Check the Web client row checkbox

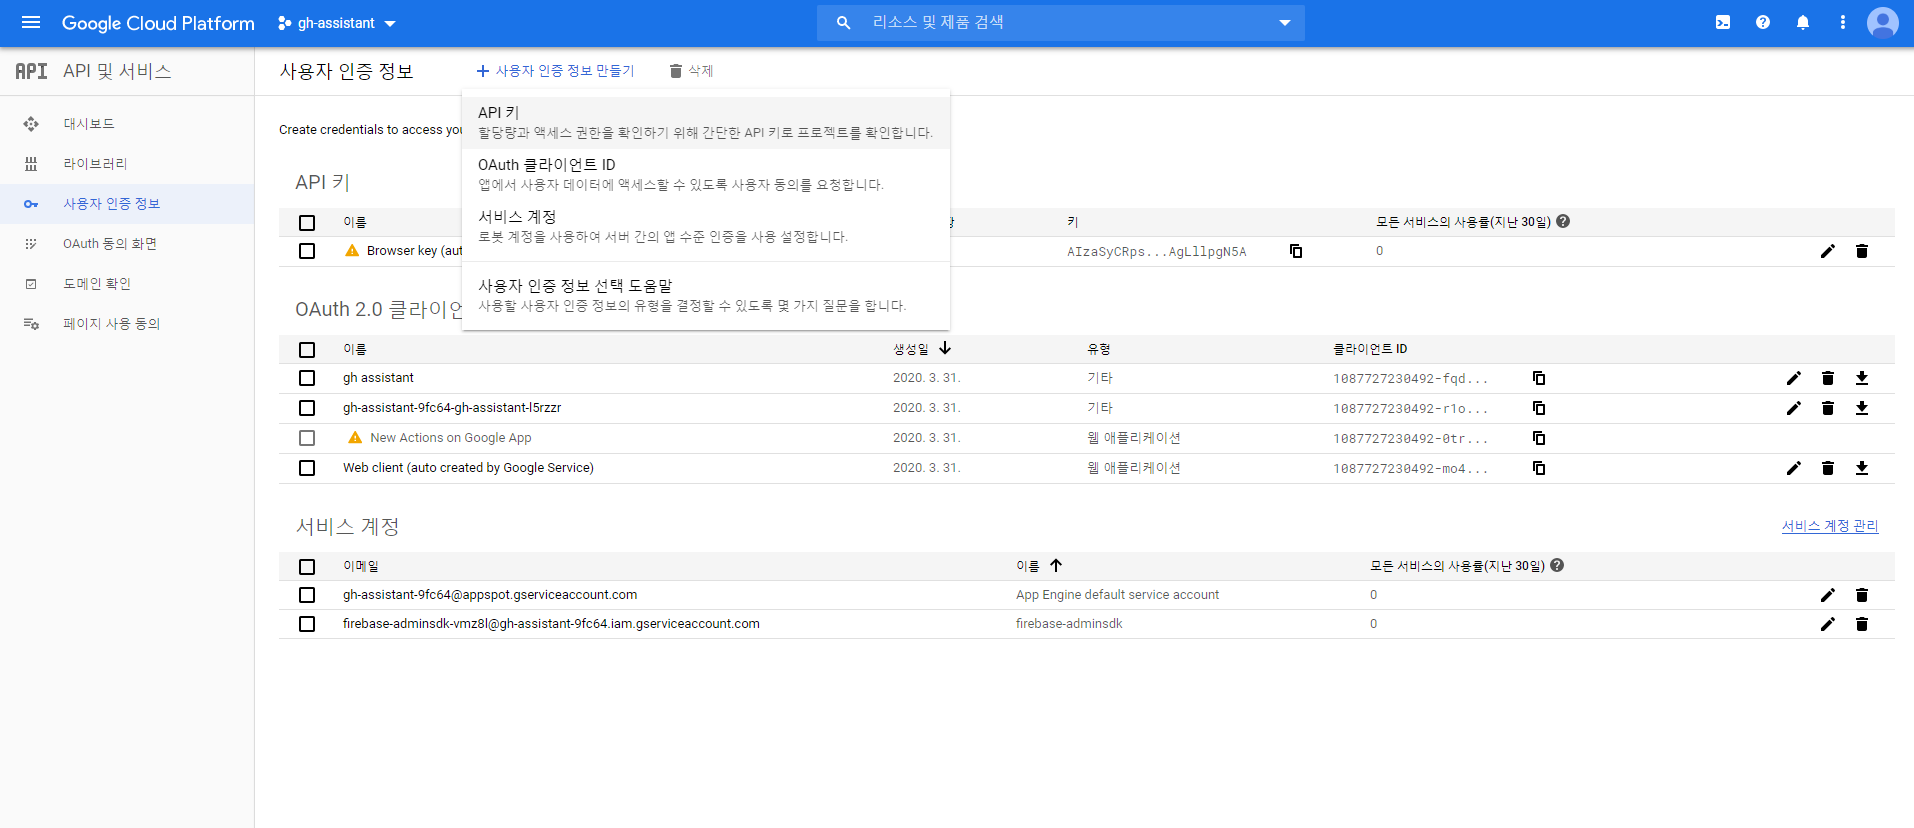(x=307, y=468)
